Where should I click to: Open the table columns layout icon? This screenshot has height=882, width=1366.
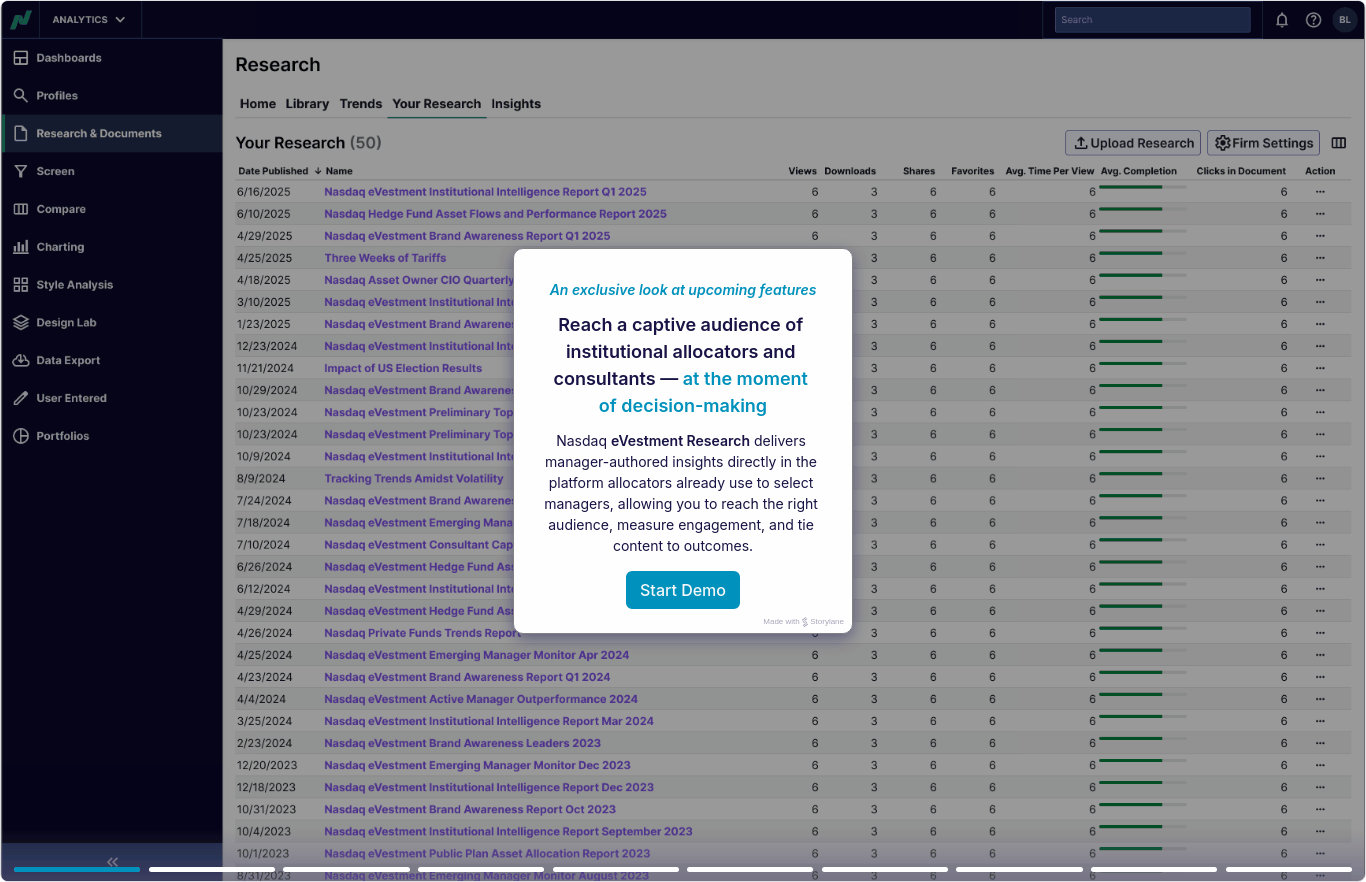(1339, 143)
